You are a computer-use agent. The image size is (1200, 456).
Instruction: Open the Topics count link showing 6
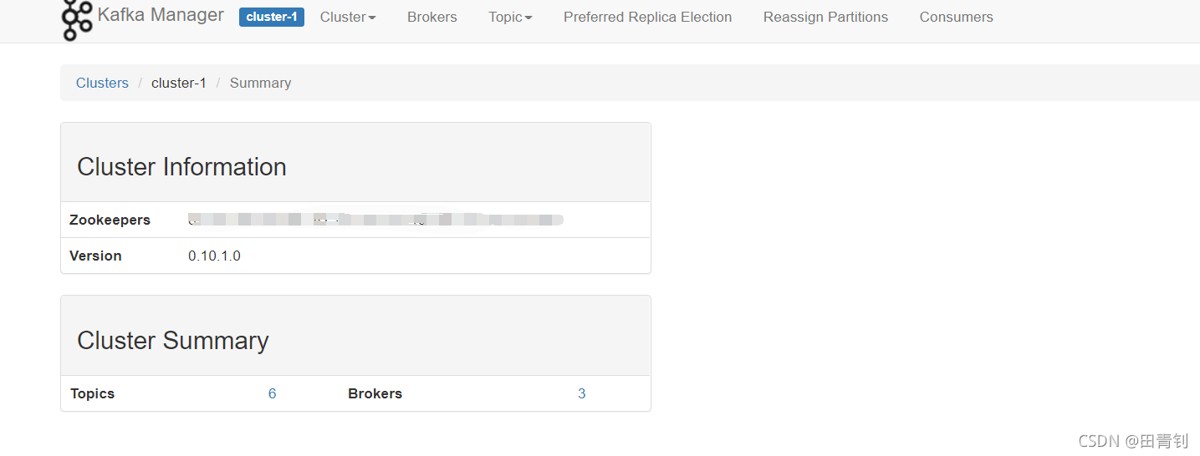(272, 394)
